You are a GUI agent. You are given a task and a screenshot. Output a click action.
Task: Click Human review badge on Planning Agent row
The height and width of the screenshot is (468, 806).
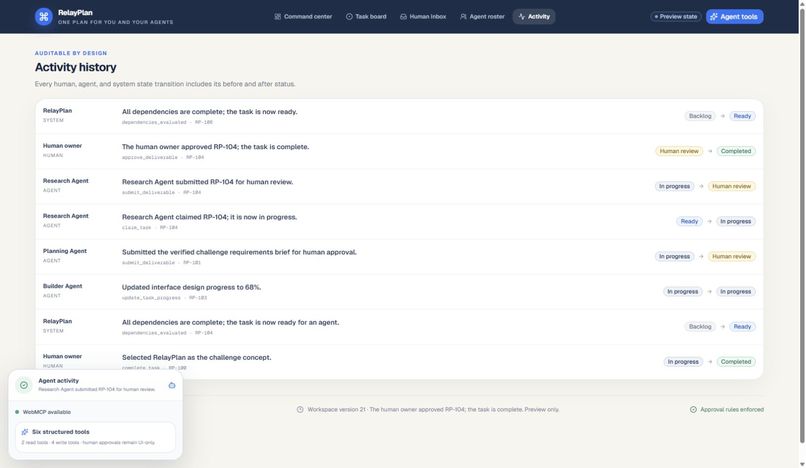coord(731,256)
